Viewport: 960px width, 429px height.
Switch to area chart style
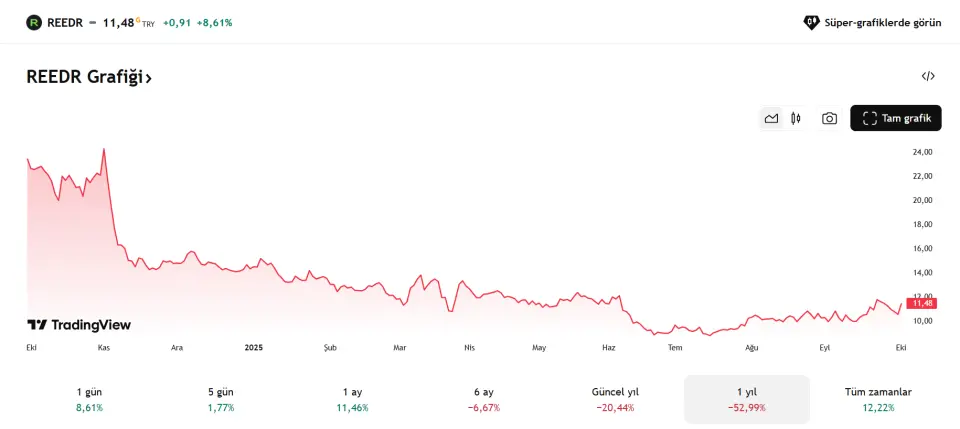(771, 118)
